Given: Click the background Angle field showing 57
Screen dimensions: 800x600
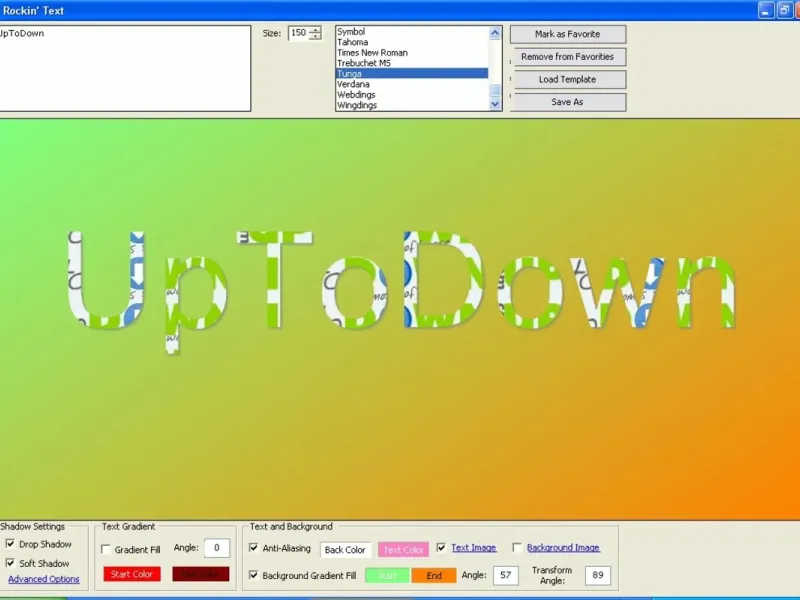Looking at the screenshot, I should pos(506,575).
